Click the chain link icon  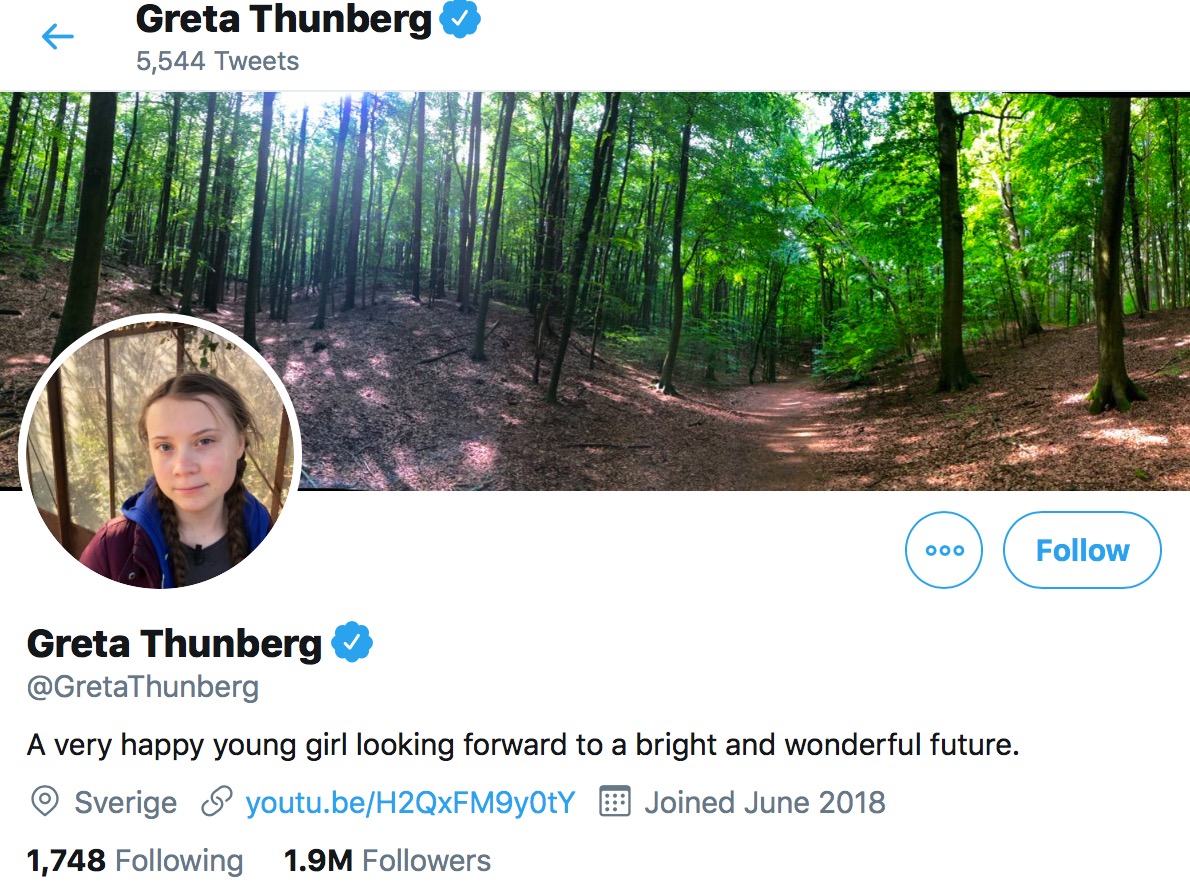217,802
